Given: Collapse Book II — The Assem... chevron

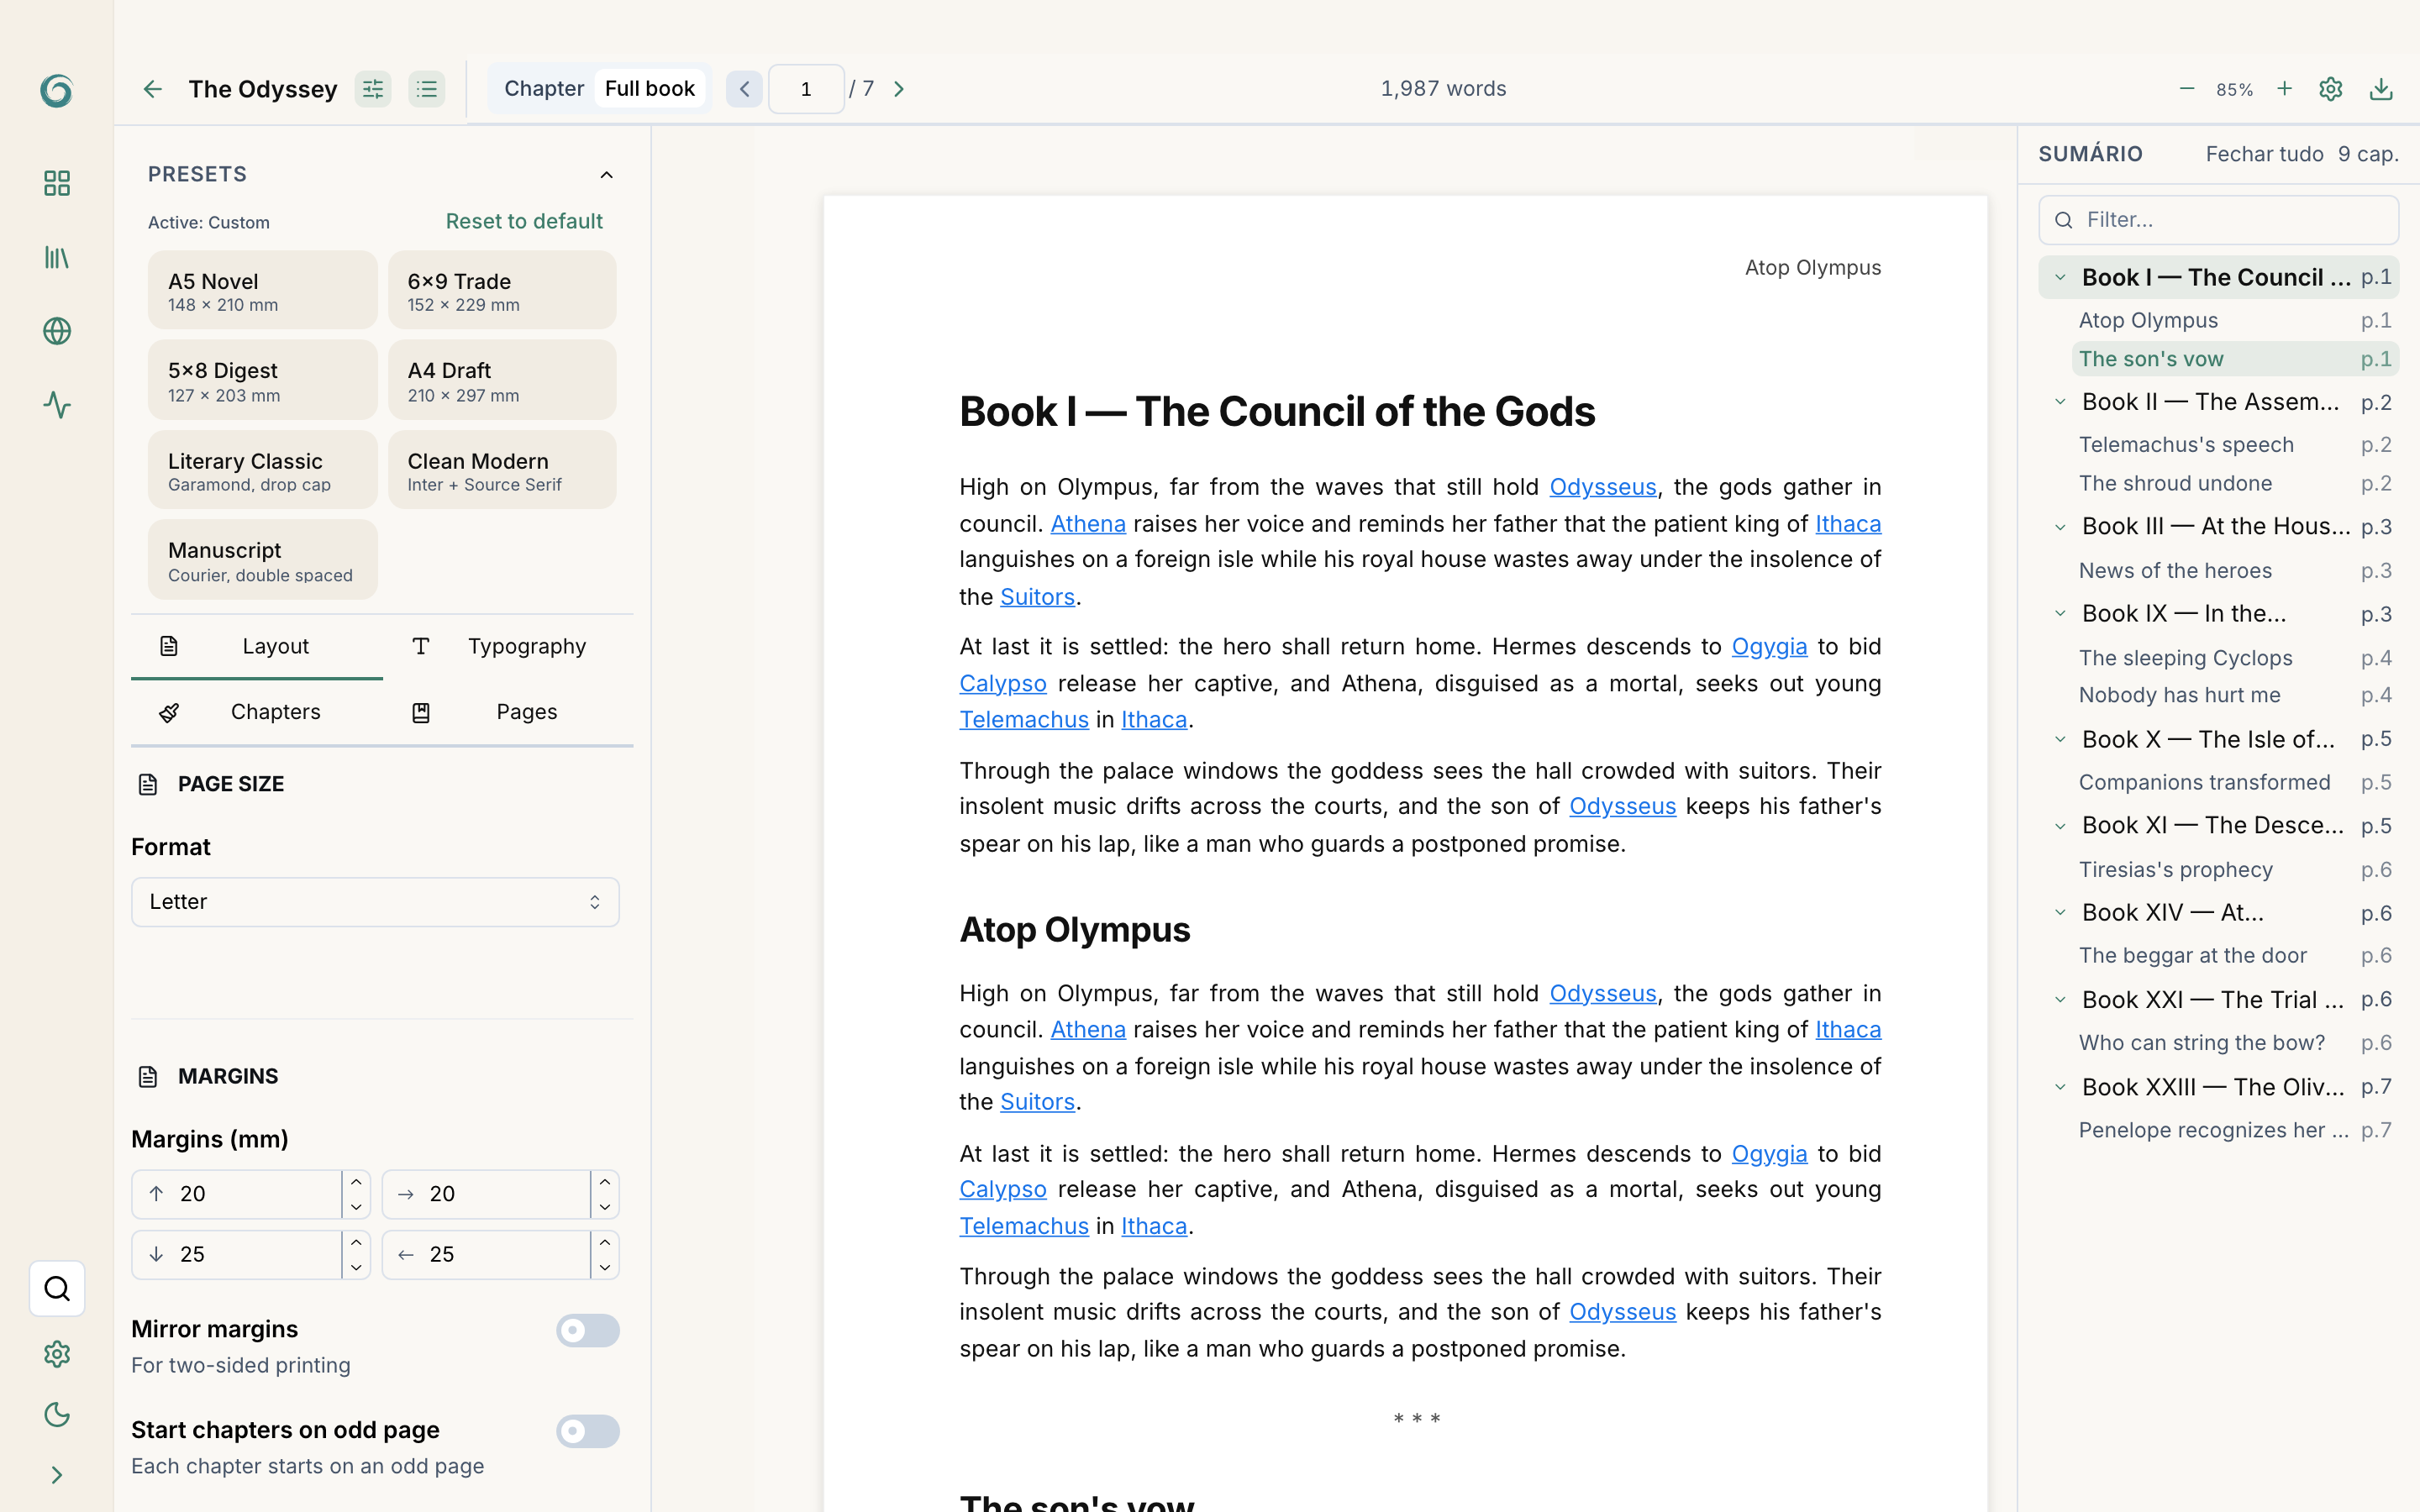Looking at the screenshot, I should point(2060,402).
